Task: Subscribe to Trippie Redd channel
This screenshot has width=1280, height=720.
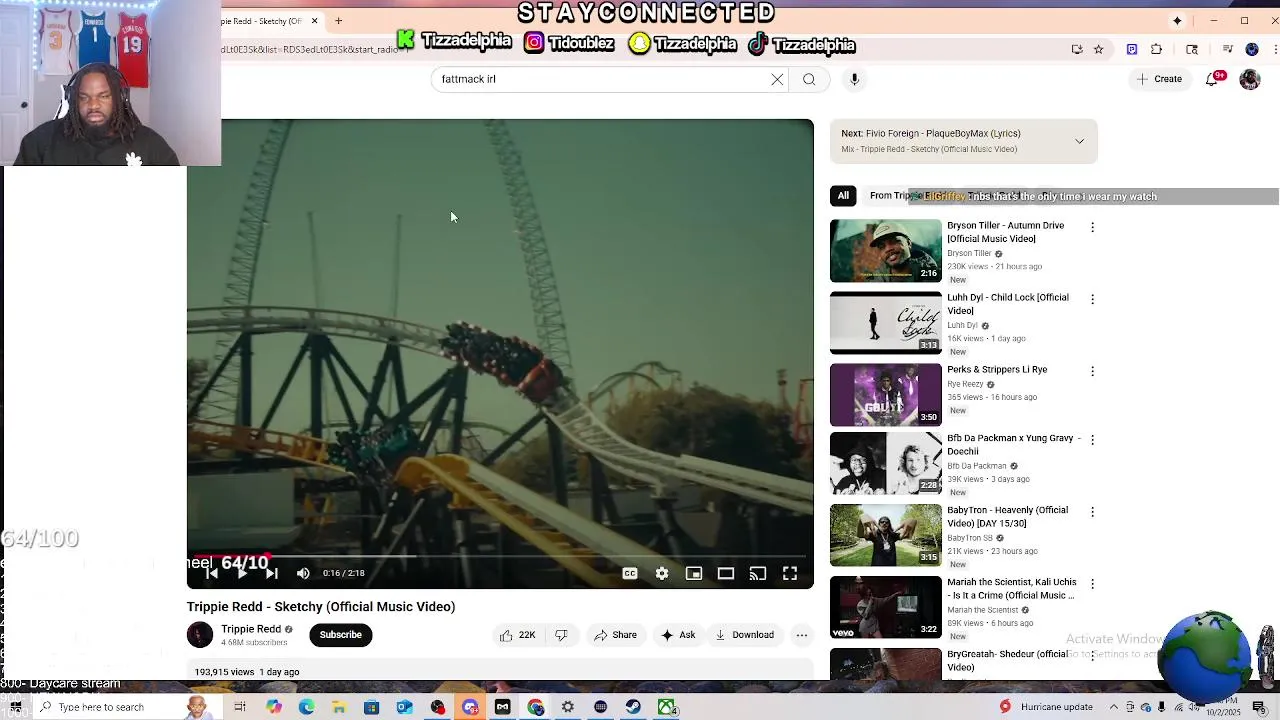Action: [x=340, y=635]
